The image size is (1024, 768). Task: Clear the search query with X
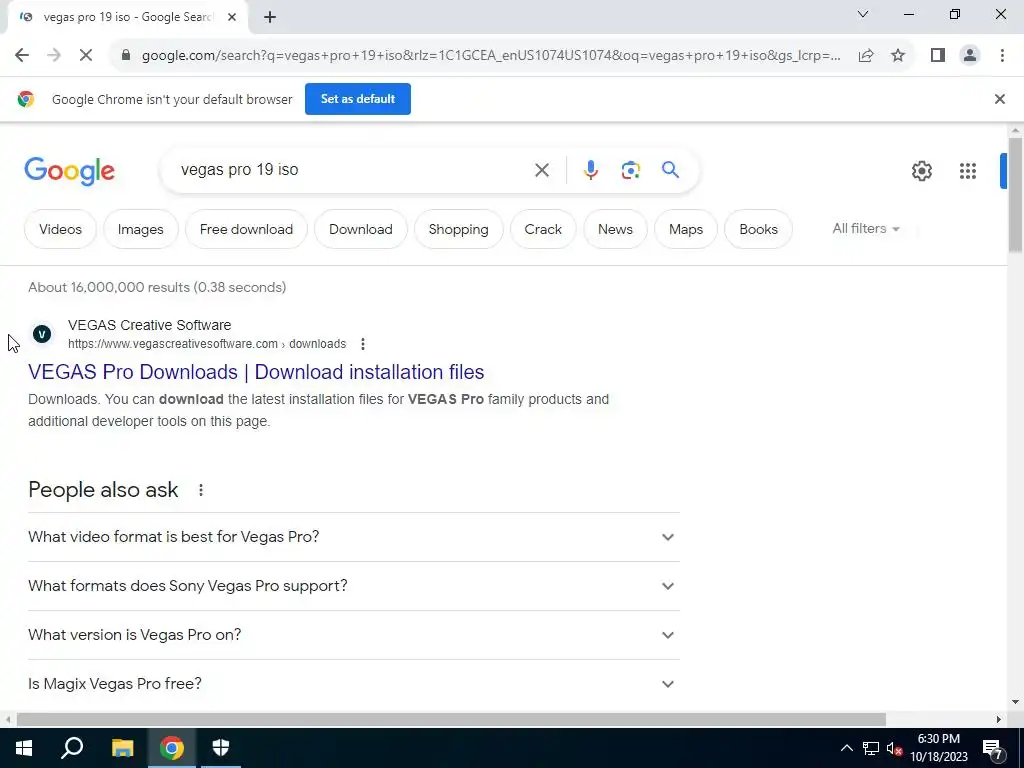(541, 170)
